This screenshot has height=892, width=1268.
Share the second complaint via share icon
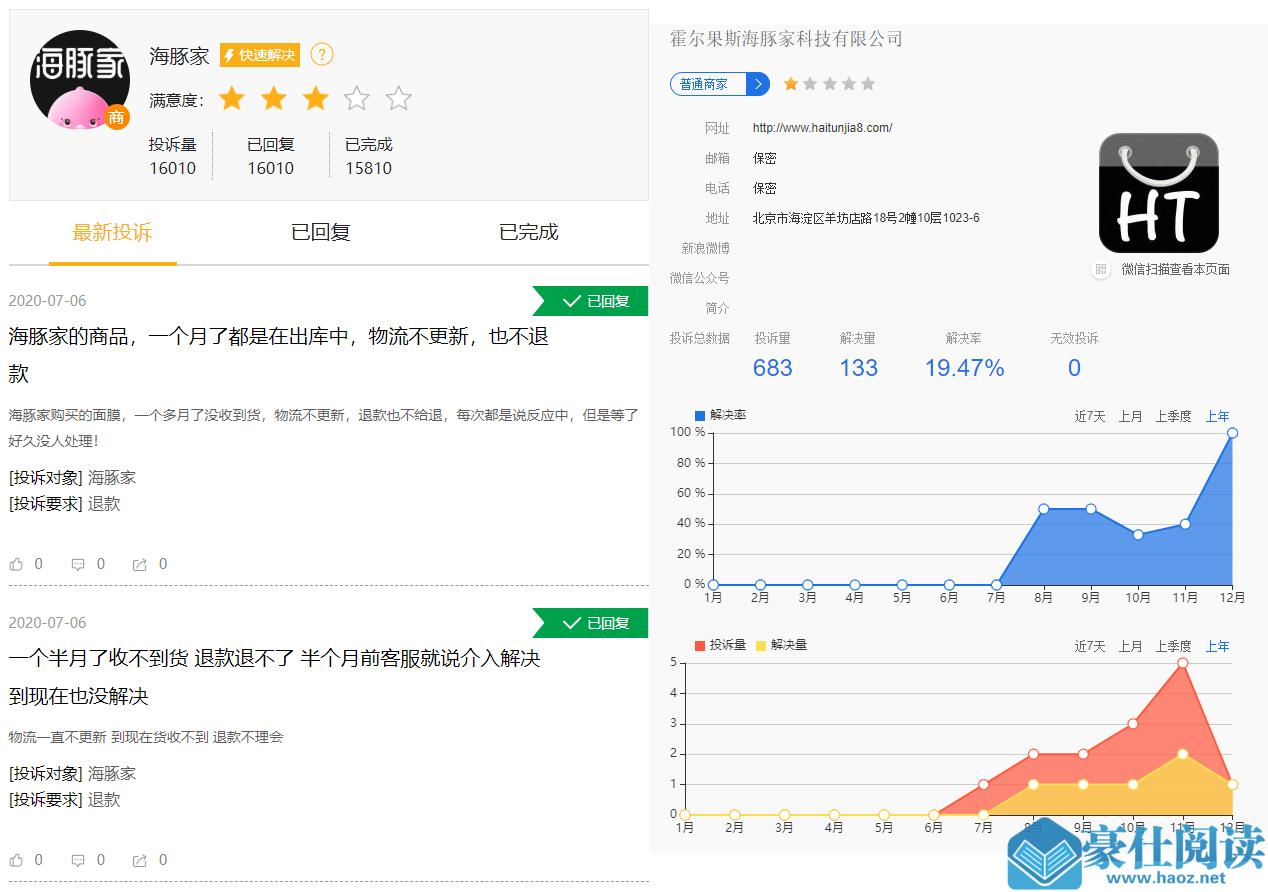[140, 860]
